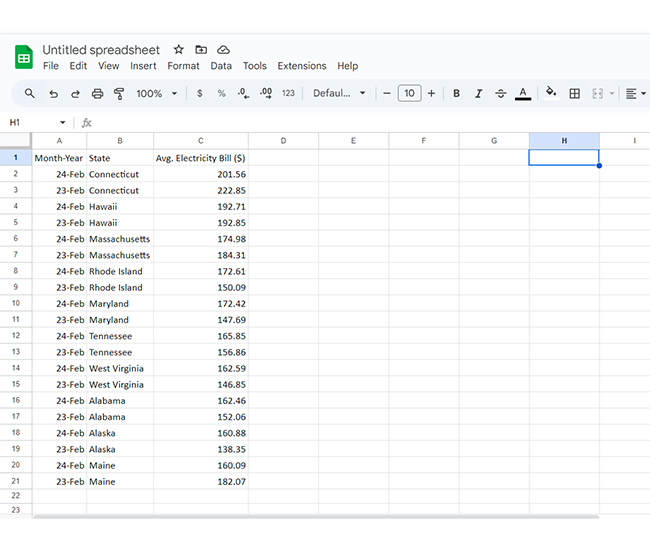Format as percent

click(x=222, y=94)
